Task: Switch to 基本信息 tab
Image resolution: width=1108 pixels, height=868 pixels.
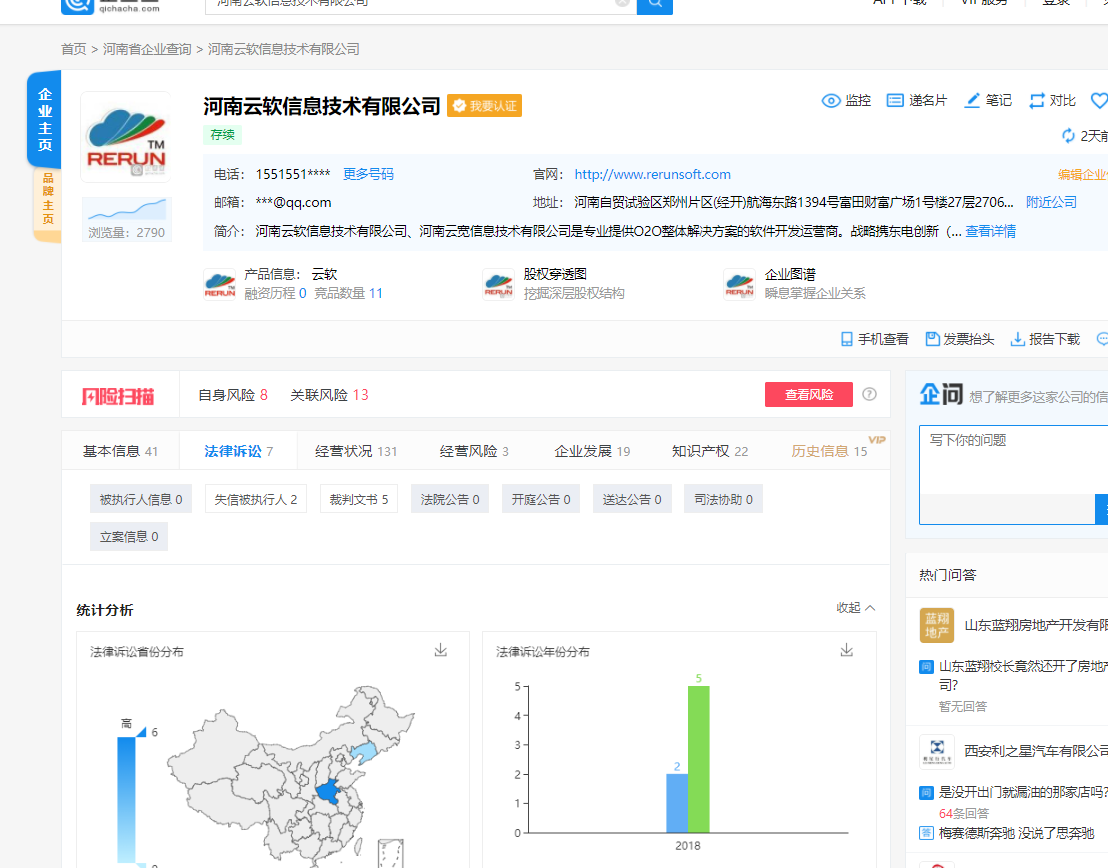Action: [120, 451]
